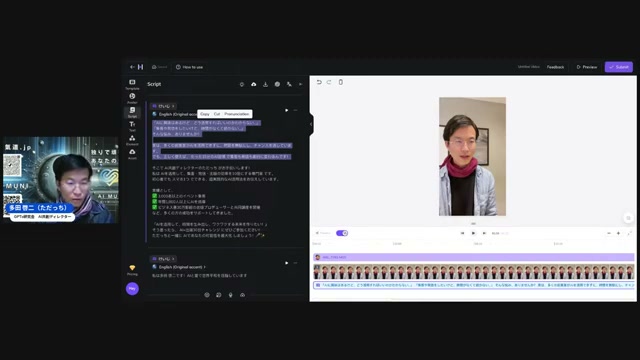Click the download icon in Script header
640x360 pixels.
tap(265, 84)
